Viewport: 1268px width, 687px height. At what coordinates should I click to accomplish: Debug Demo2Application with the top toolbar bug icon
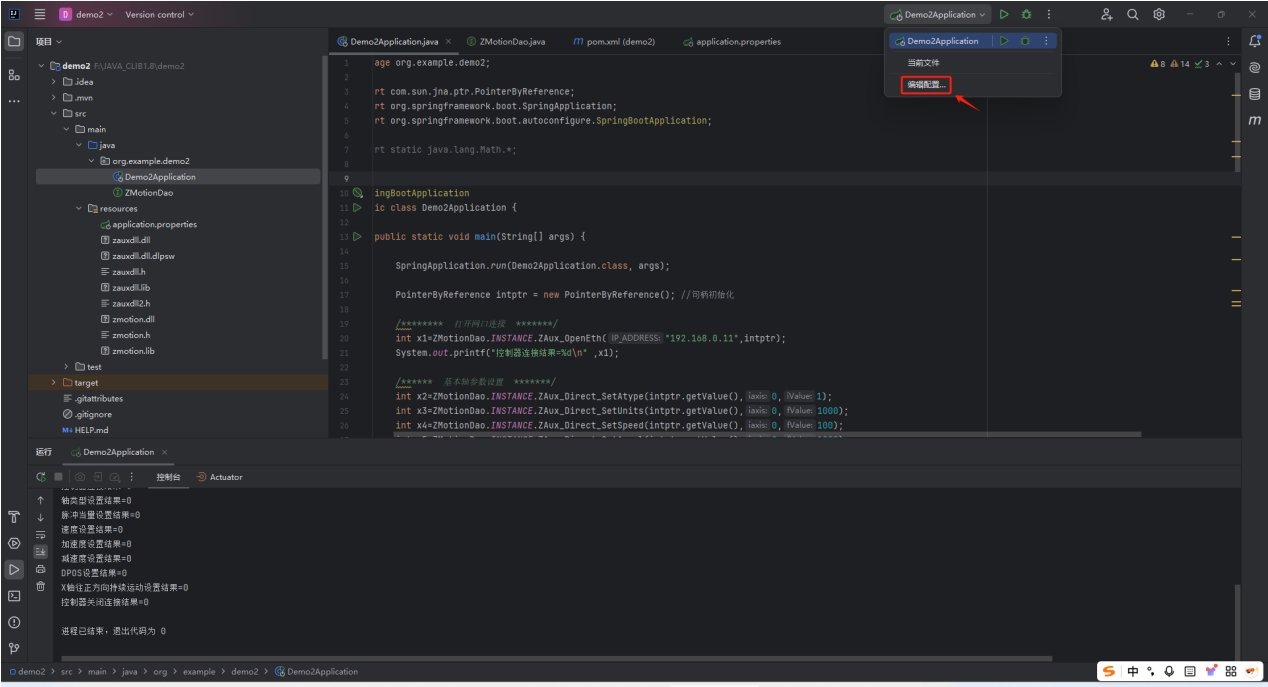(1026, 14)
